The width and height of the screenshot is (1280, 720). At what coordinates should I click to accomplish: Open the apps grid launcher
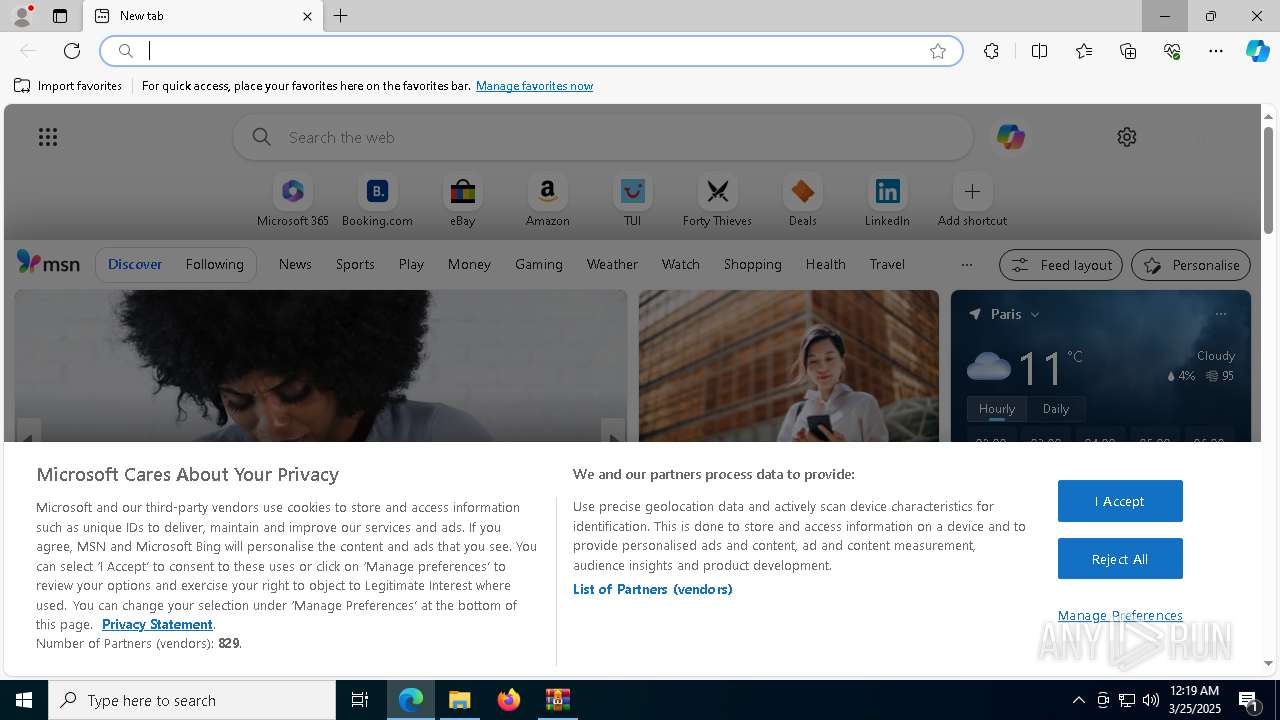tap(48, 137)
